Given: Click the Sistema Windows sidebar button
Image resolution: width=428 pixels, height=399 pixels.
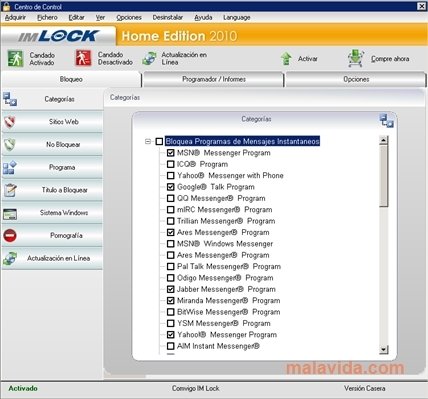Looking at the screenshot, I should coord(52,213).
